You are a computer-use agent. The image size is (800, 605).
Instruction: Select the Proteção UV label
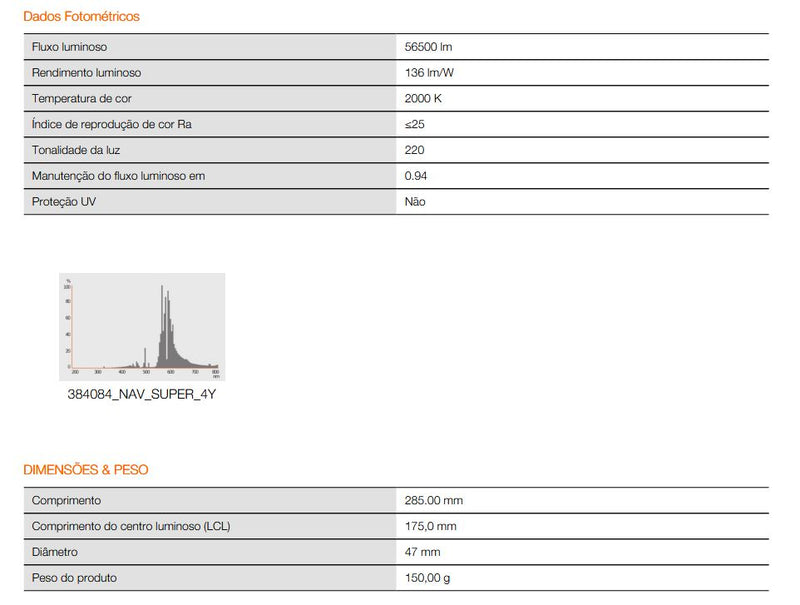[64, 201]
